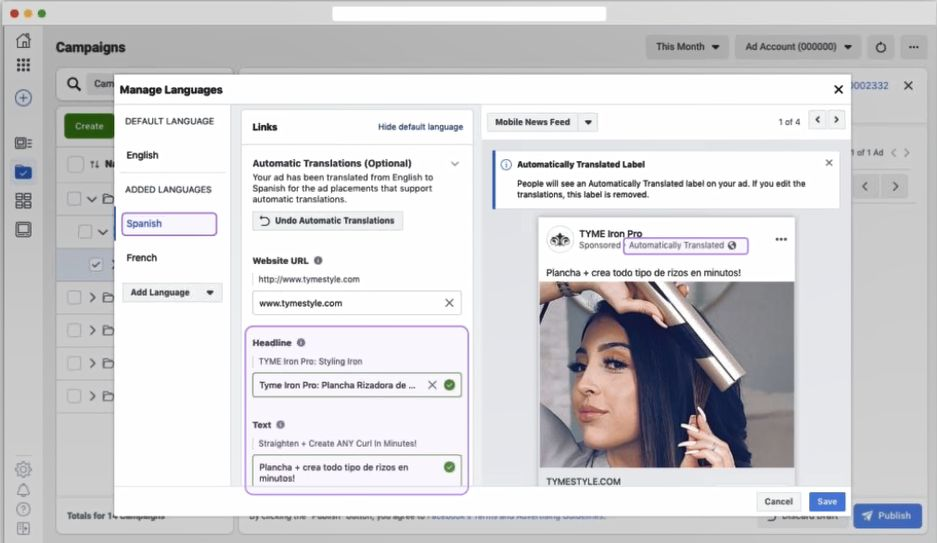The height and width of the screenshot is (543, 937).
Task: Clear the Website URL field with X
Action: click(x=449, y=303)
